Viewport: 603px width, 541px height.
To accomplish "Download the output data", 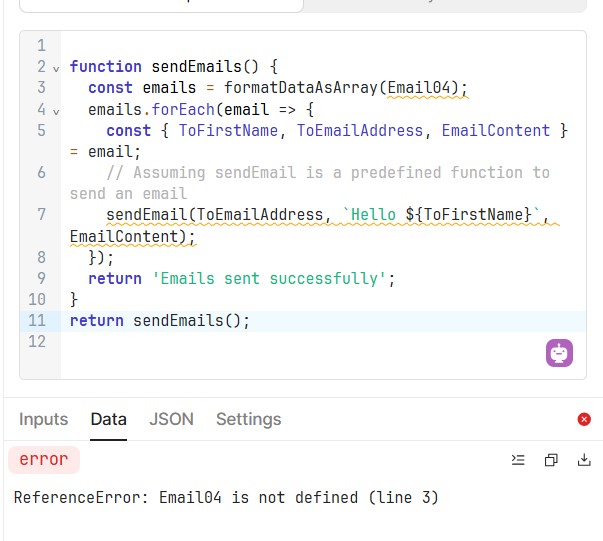I will 584,460.
